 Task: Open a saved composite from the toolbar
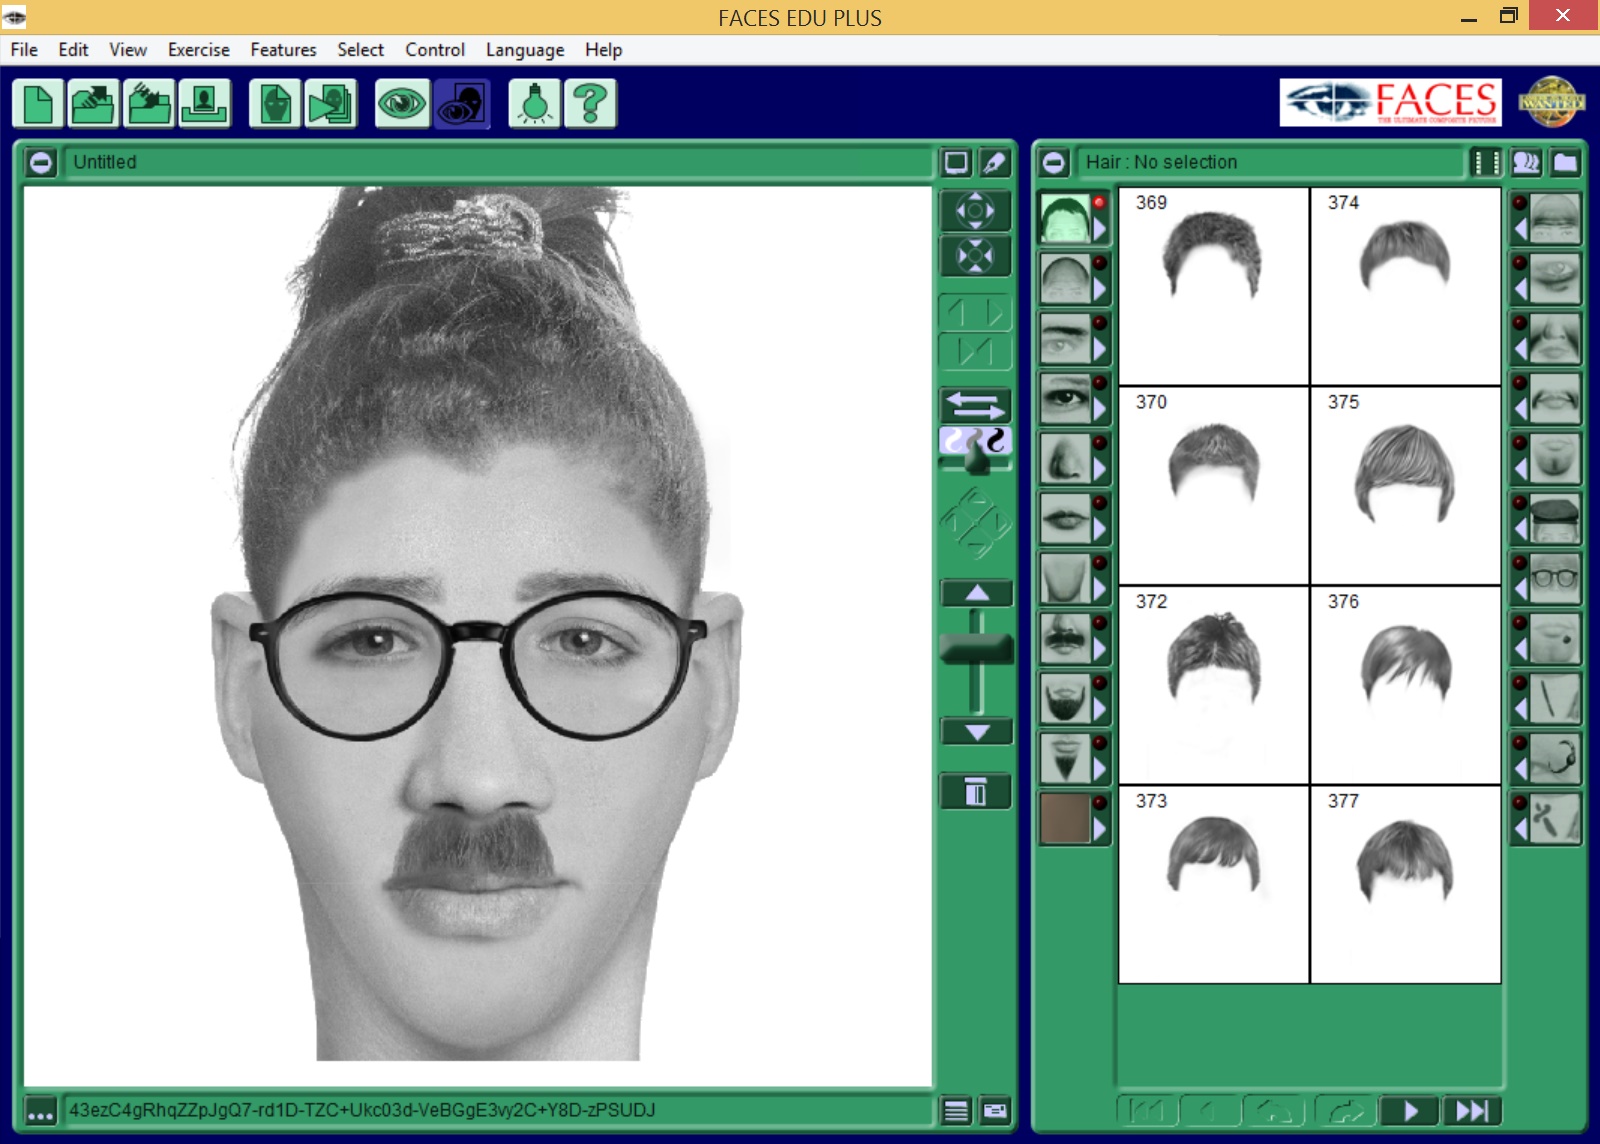point(93,104)
